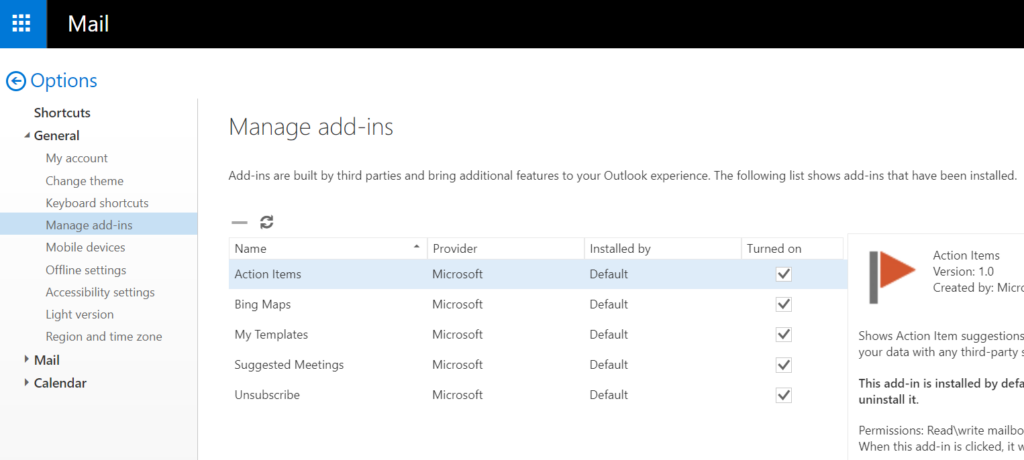Open My account settings
The width and height of the screenshot is (1024, 460).
76,158
